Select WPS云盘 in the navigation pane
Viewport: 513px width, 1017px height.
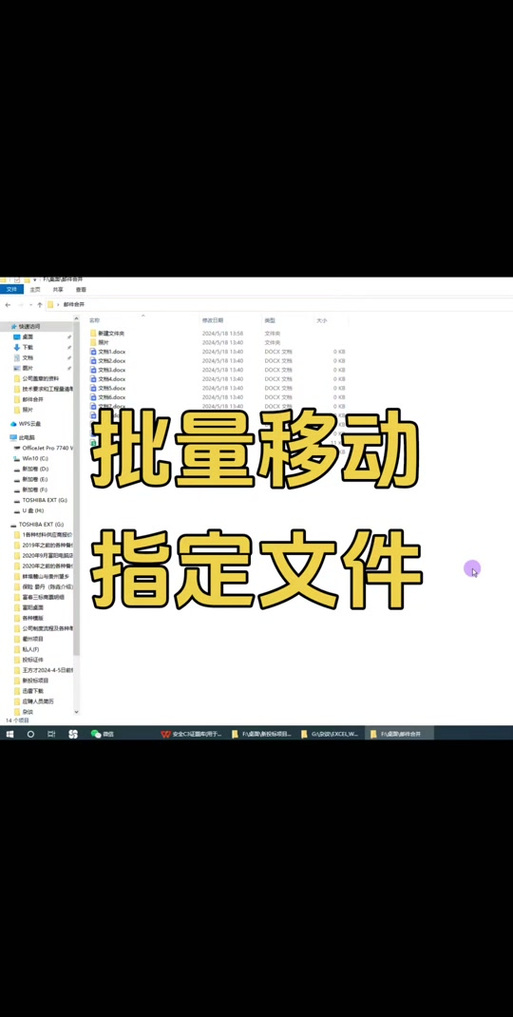point(25,424)
